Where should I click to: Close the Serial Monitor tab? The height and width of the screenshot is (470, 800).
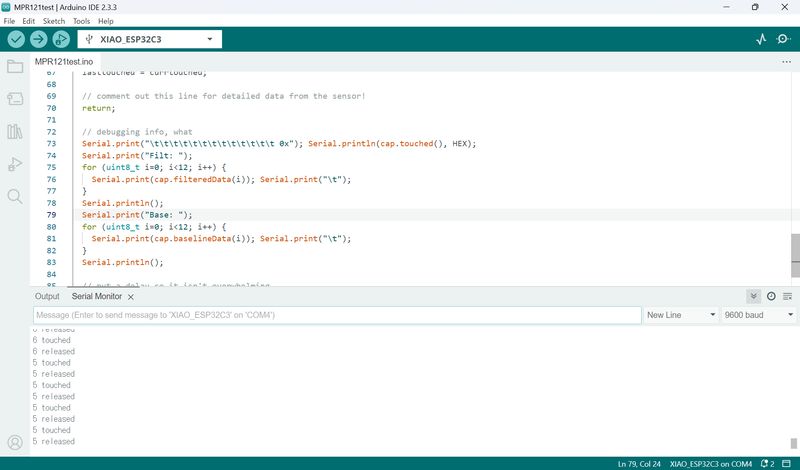[131, 297]
